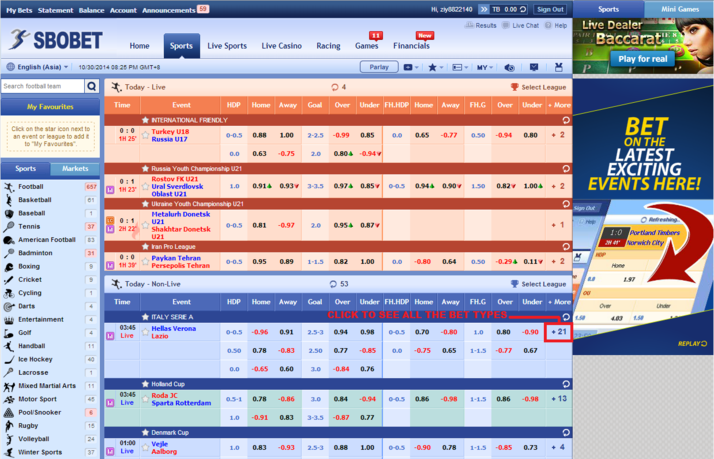
Task: Star the Rostov FK U21 match
Action: [x=145, y=186]
